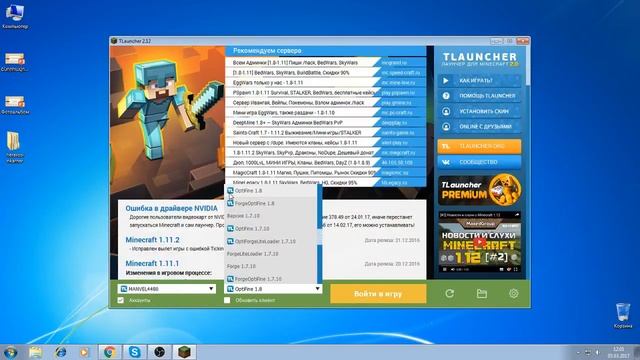The width and height of the screenshot is (640, 360).
Task: Select Forge 1.7.10 from the list
Action: coord(270,266)
